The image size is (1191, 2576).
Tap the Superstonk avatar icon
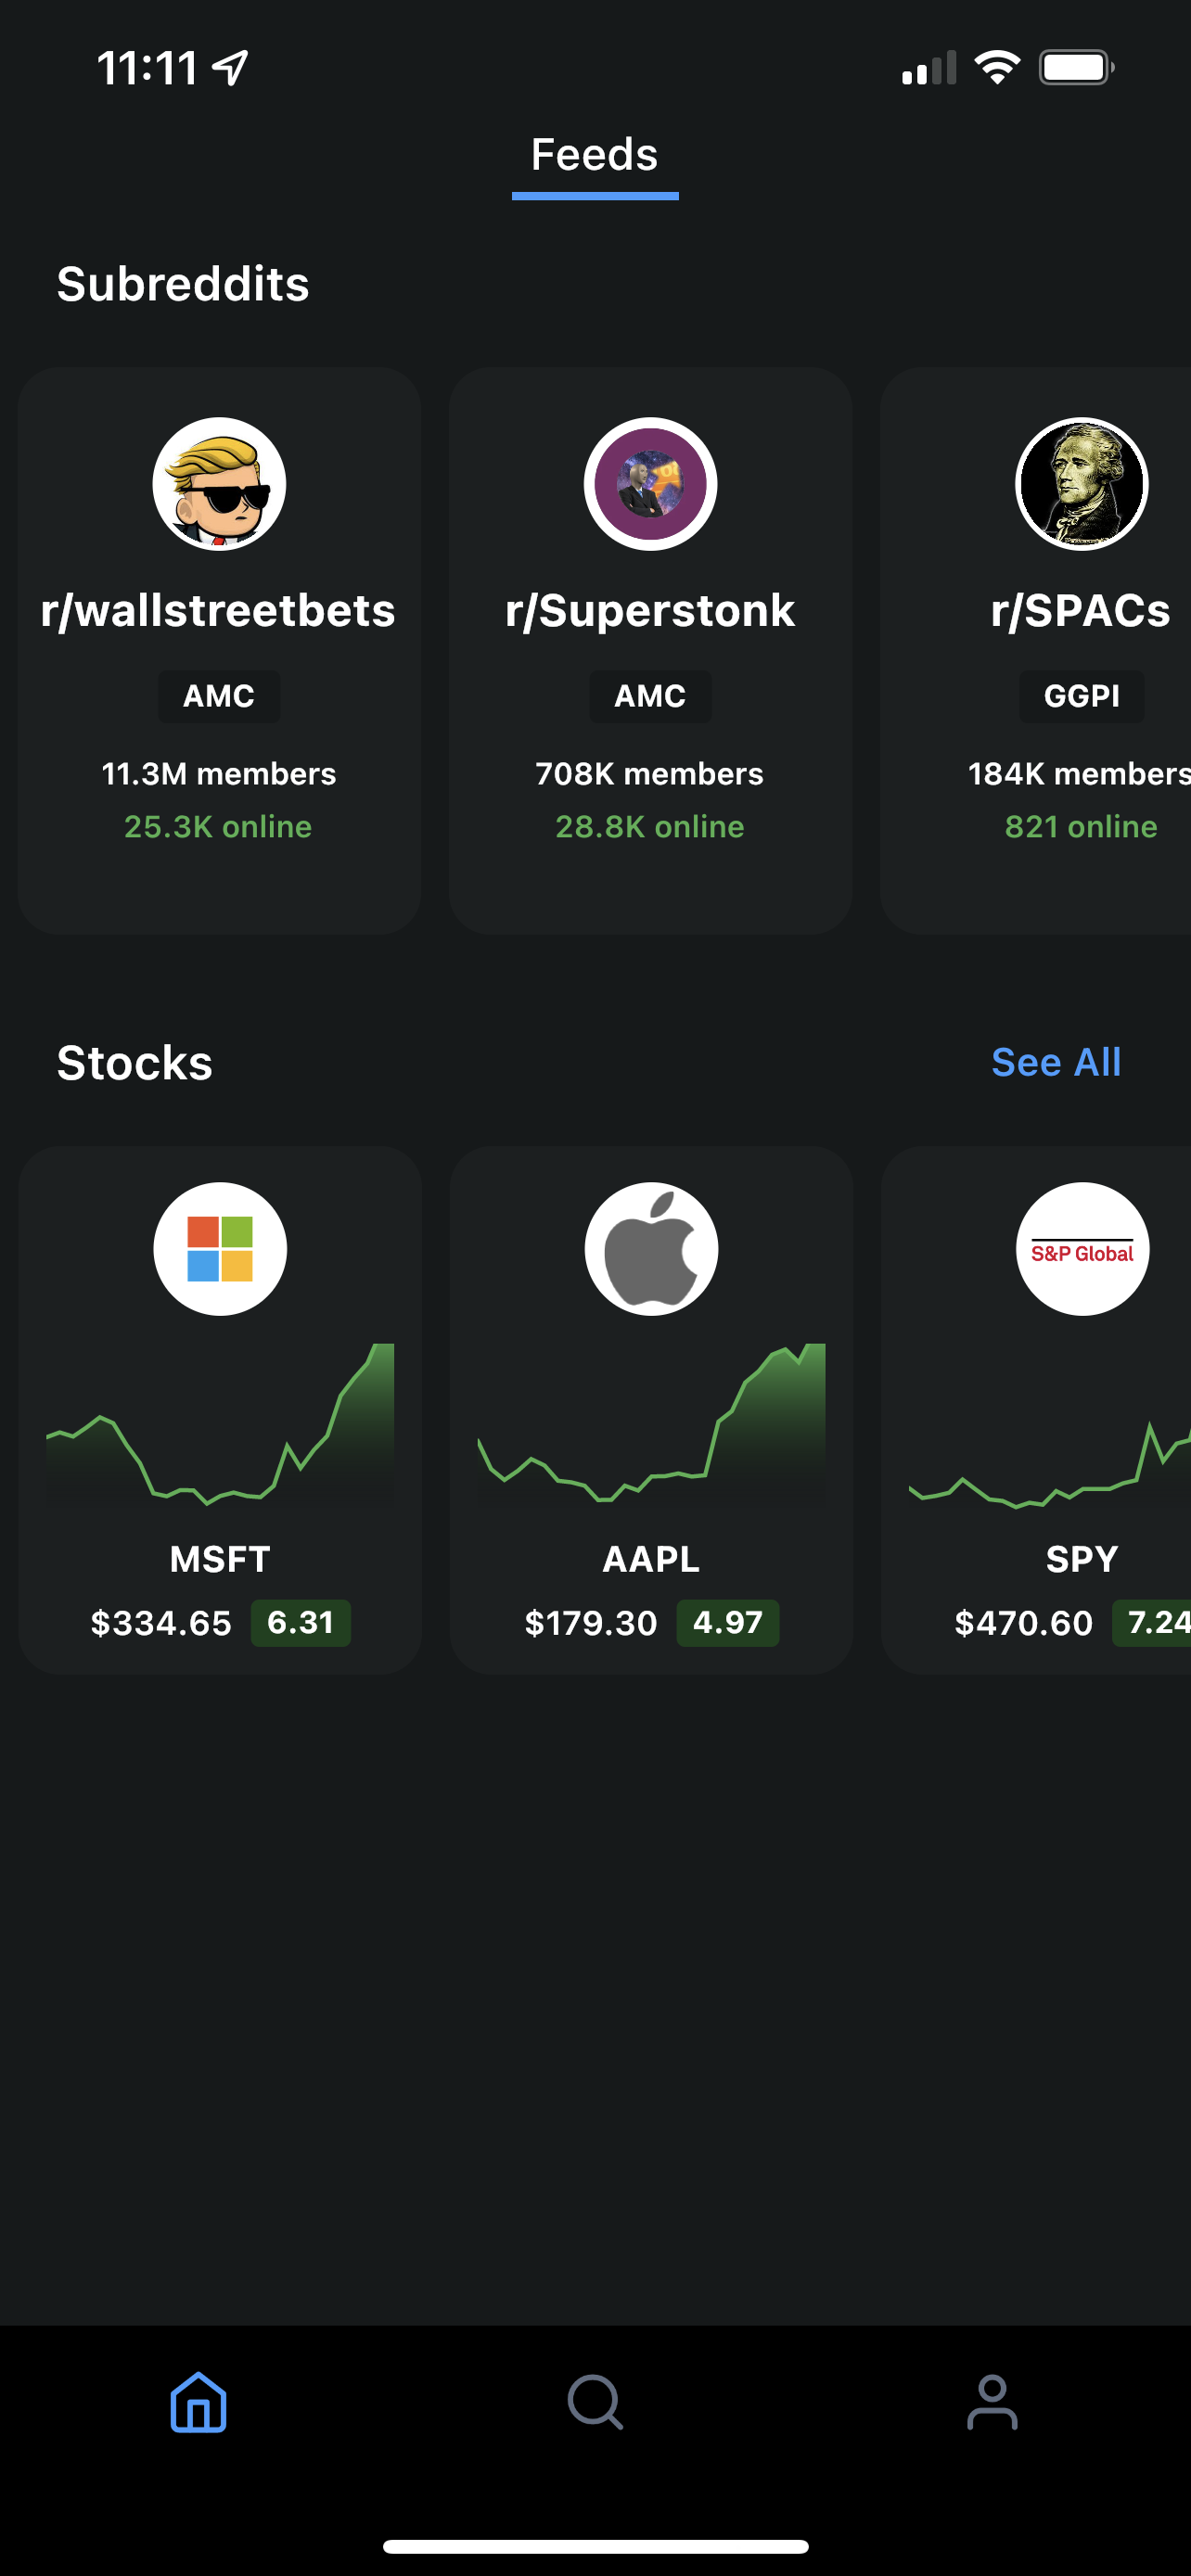point(650,484)
